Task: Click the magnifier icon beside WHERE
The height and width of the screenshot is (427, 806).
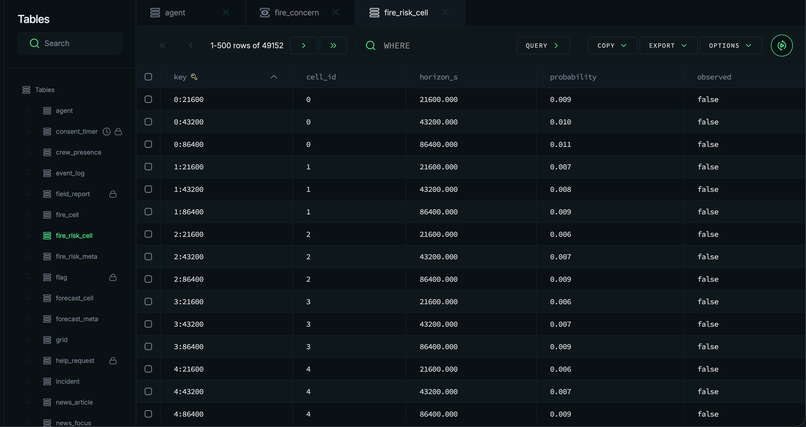Action: click(x=370, y=46)
